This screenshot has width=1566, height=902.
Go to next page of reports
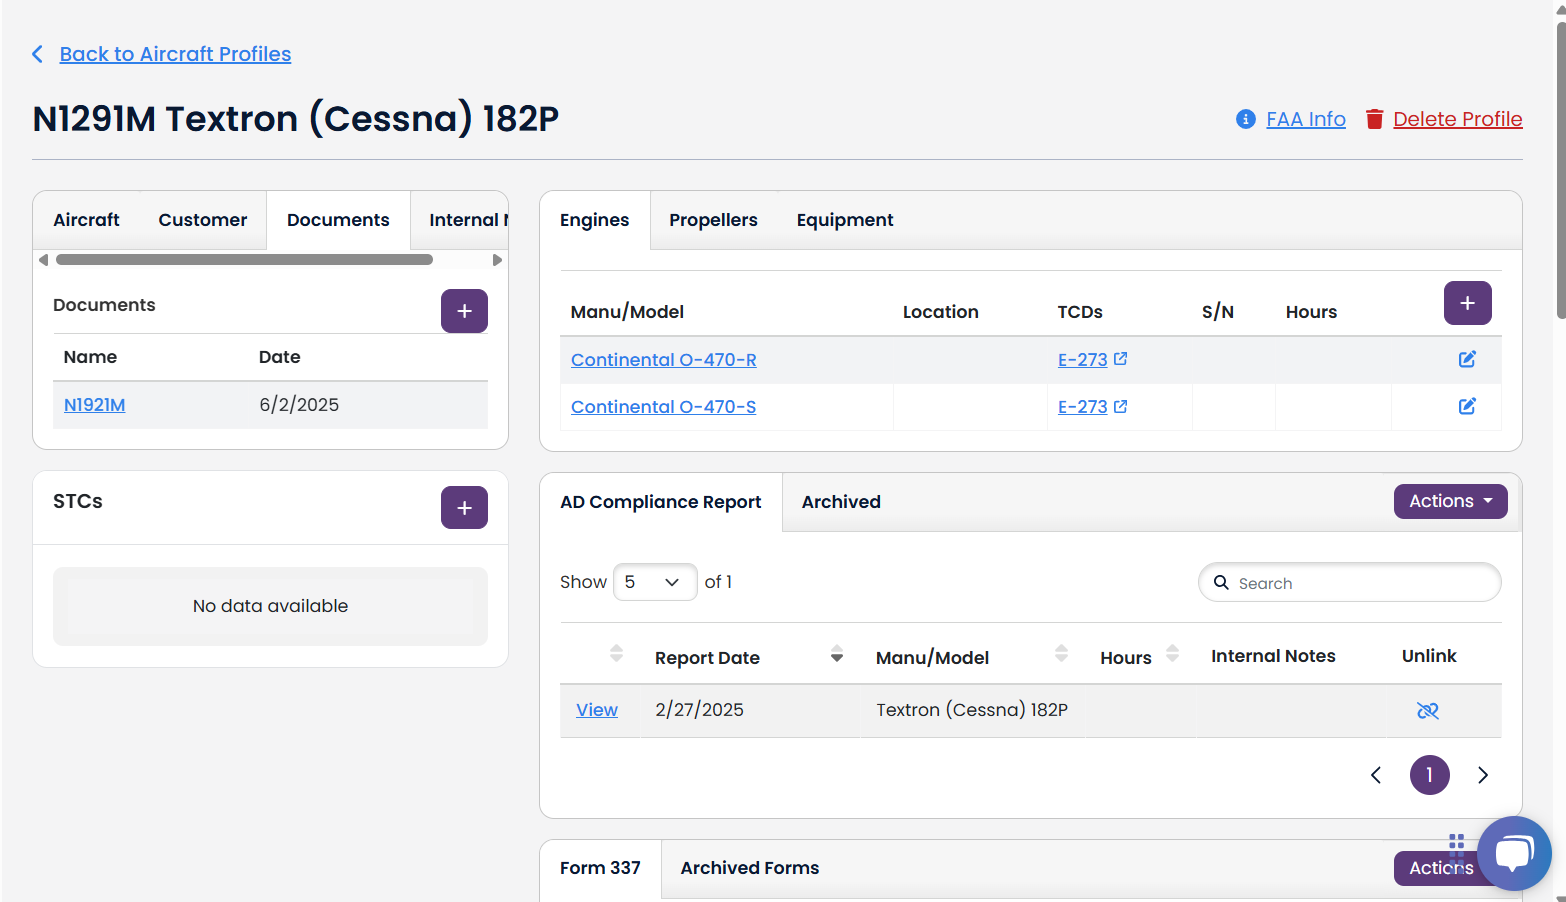pyautogui.click(x=1483, y=775)
